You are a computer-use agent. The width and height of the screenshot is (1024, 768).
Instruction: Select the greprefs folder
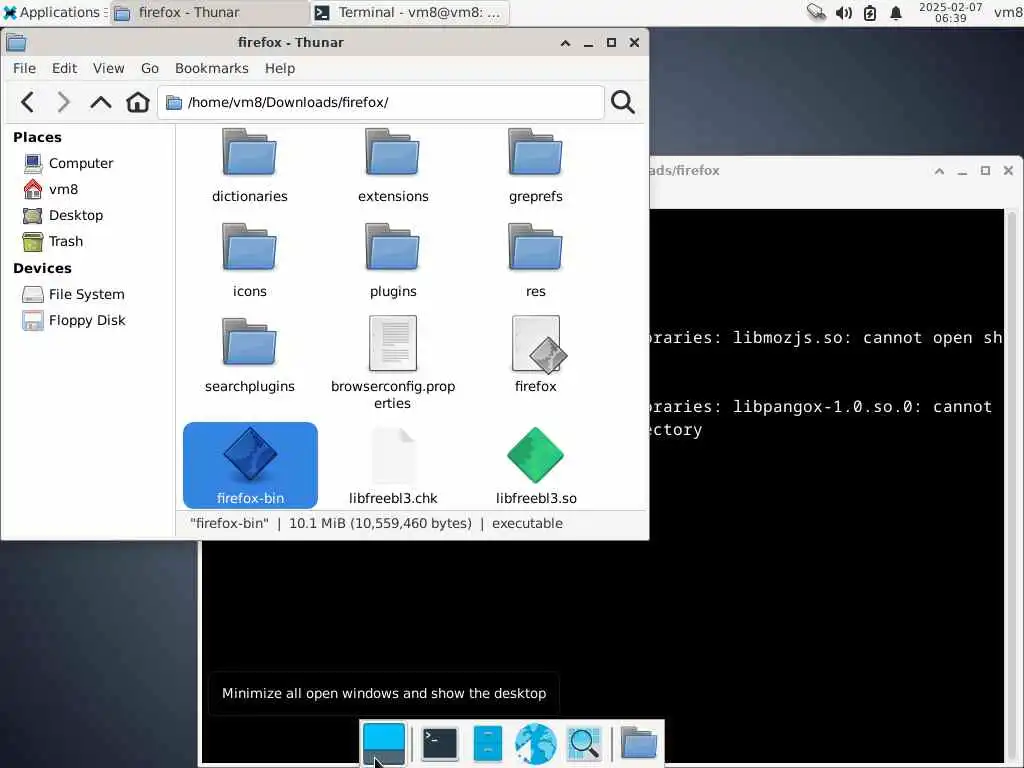pyautogui.click(x=536, y=167)
